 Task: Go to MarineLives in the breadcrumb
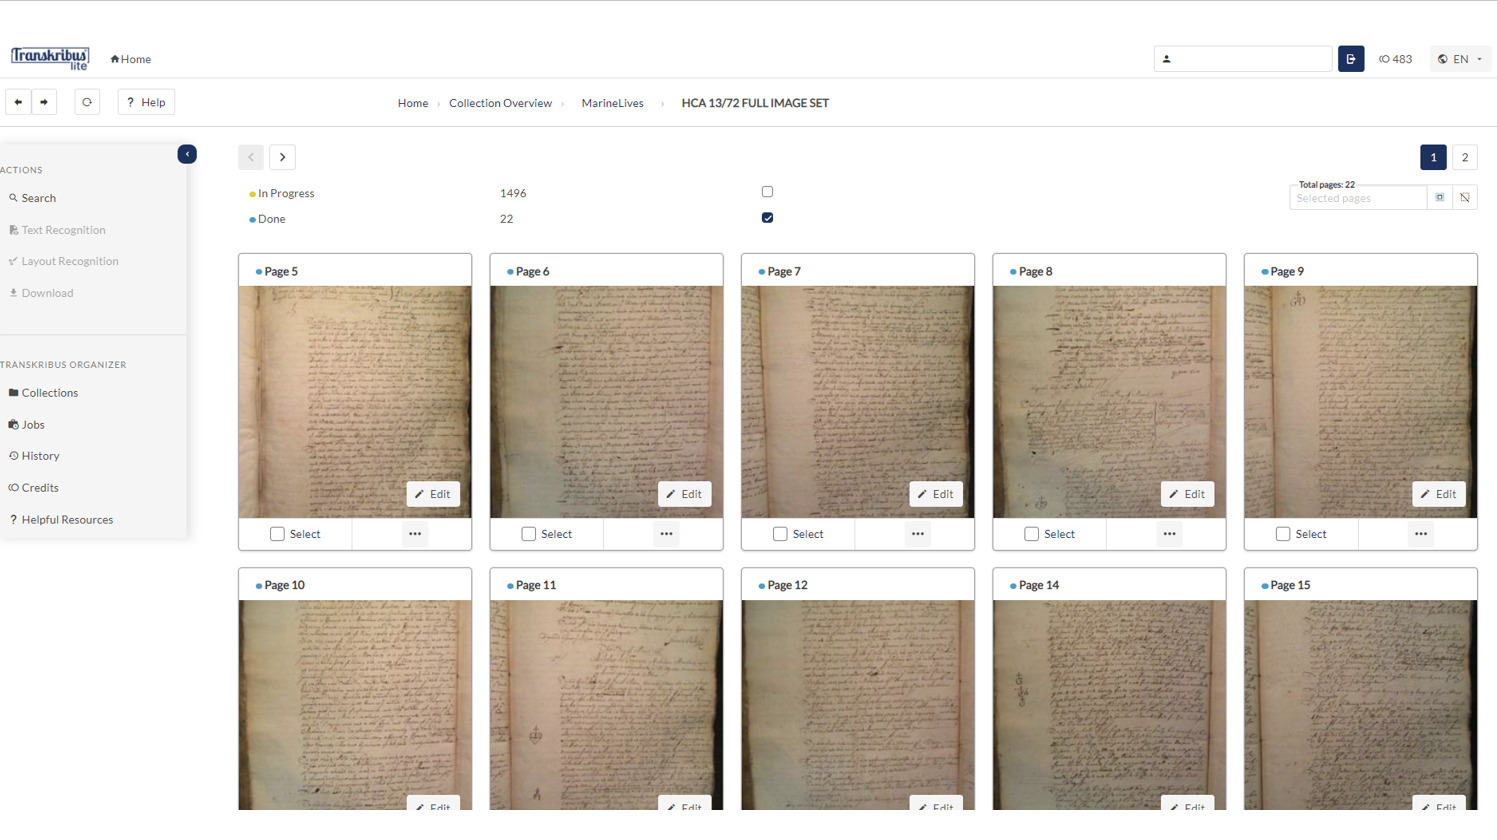pyautogui.click(x=612, y=103)
